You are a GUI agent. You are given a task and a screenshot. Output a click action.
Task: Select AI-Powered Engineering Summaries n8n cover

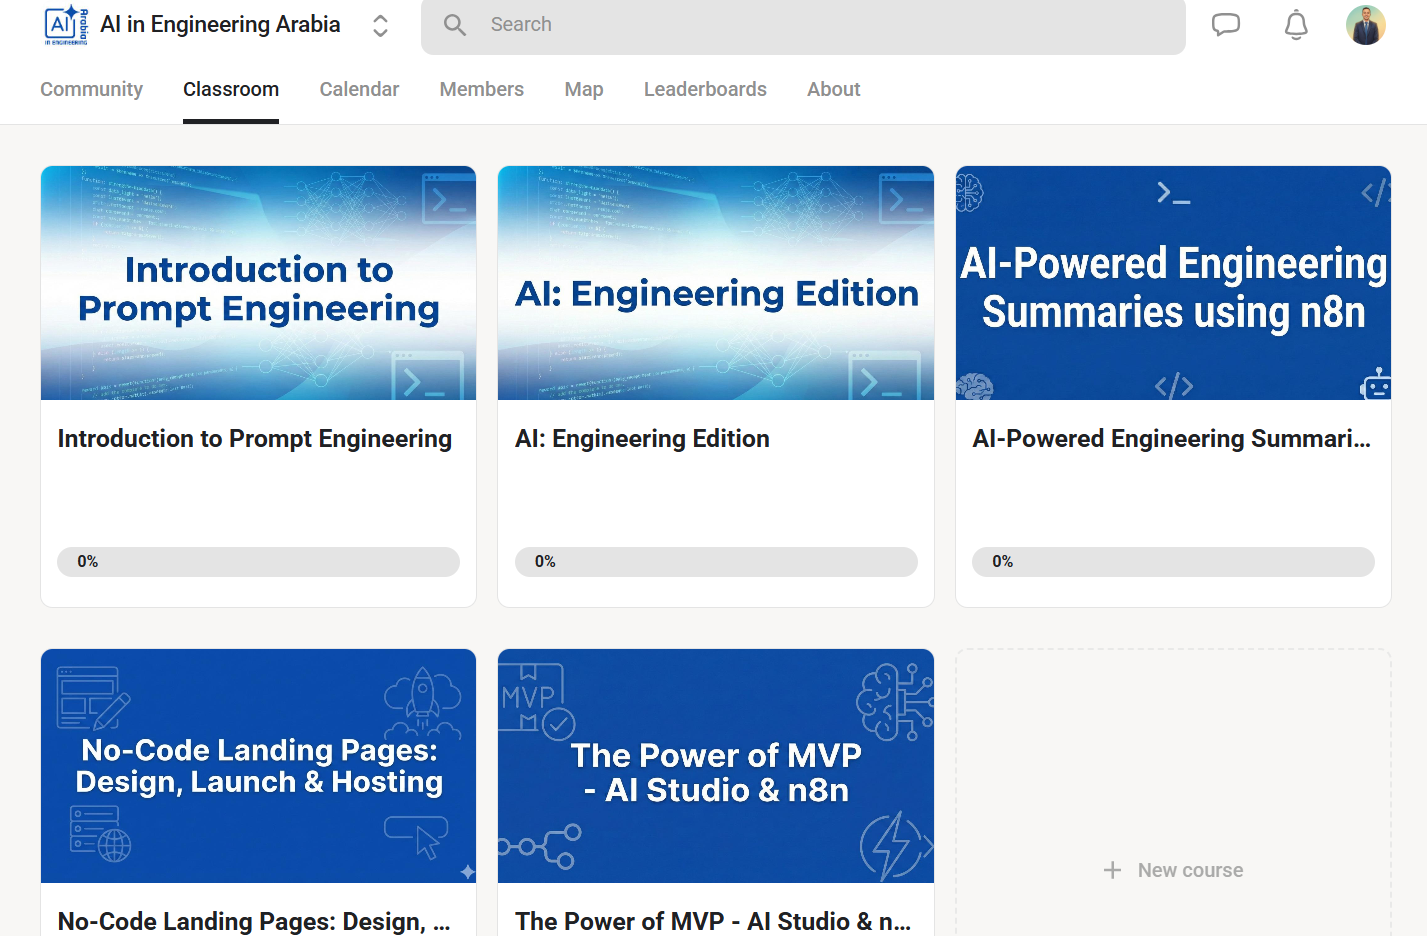(x=1173, y=283)
